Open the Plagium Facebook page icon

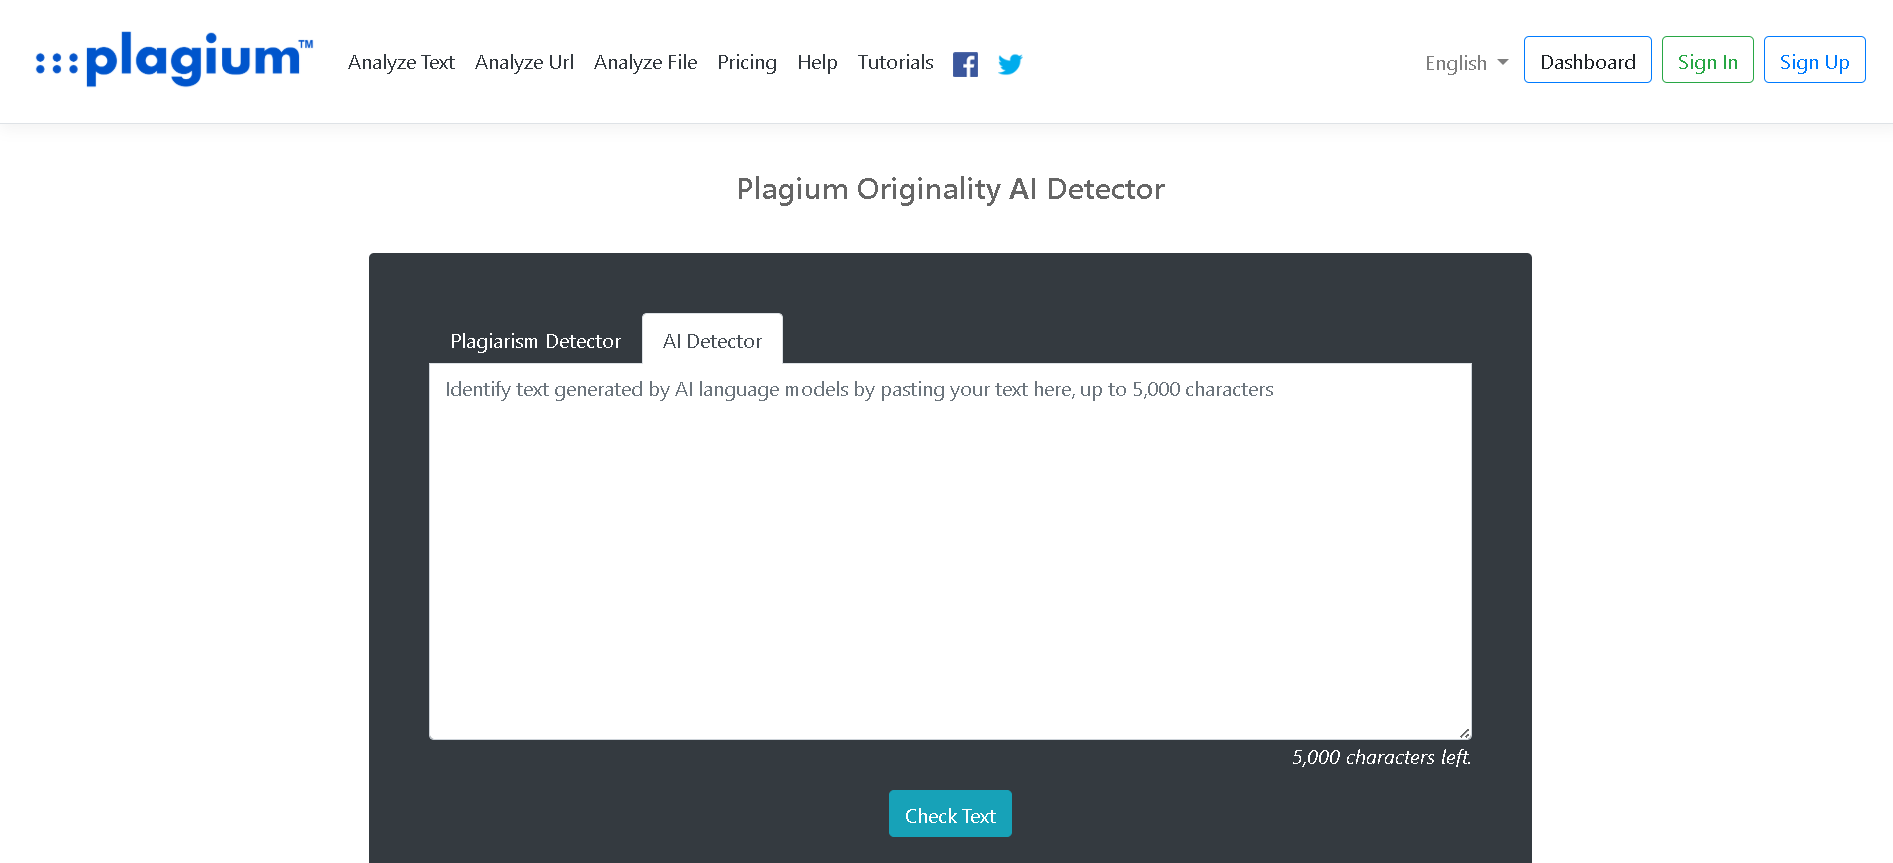965,64
